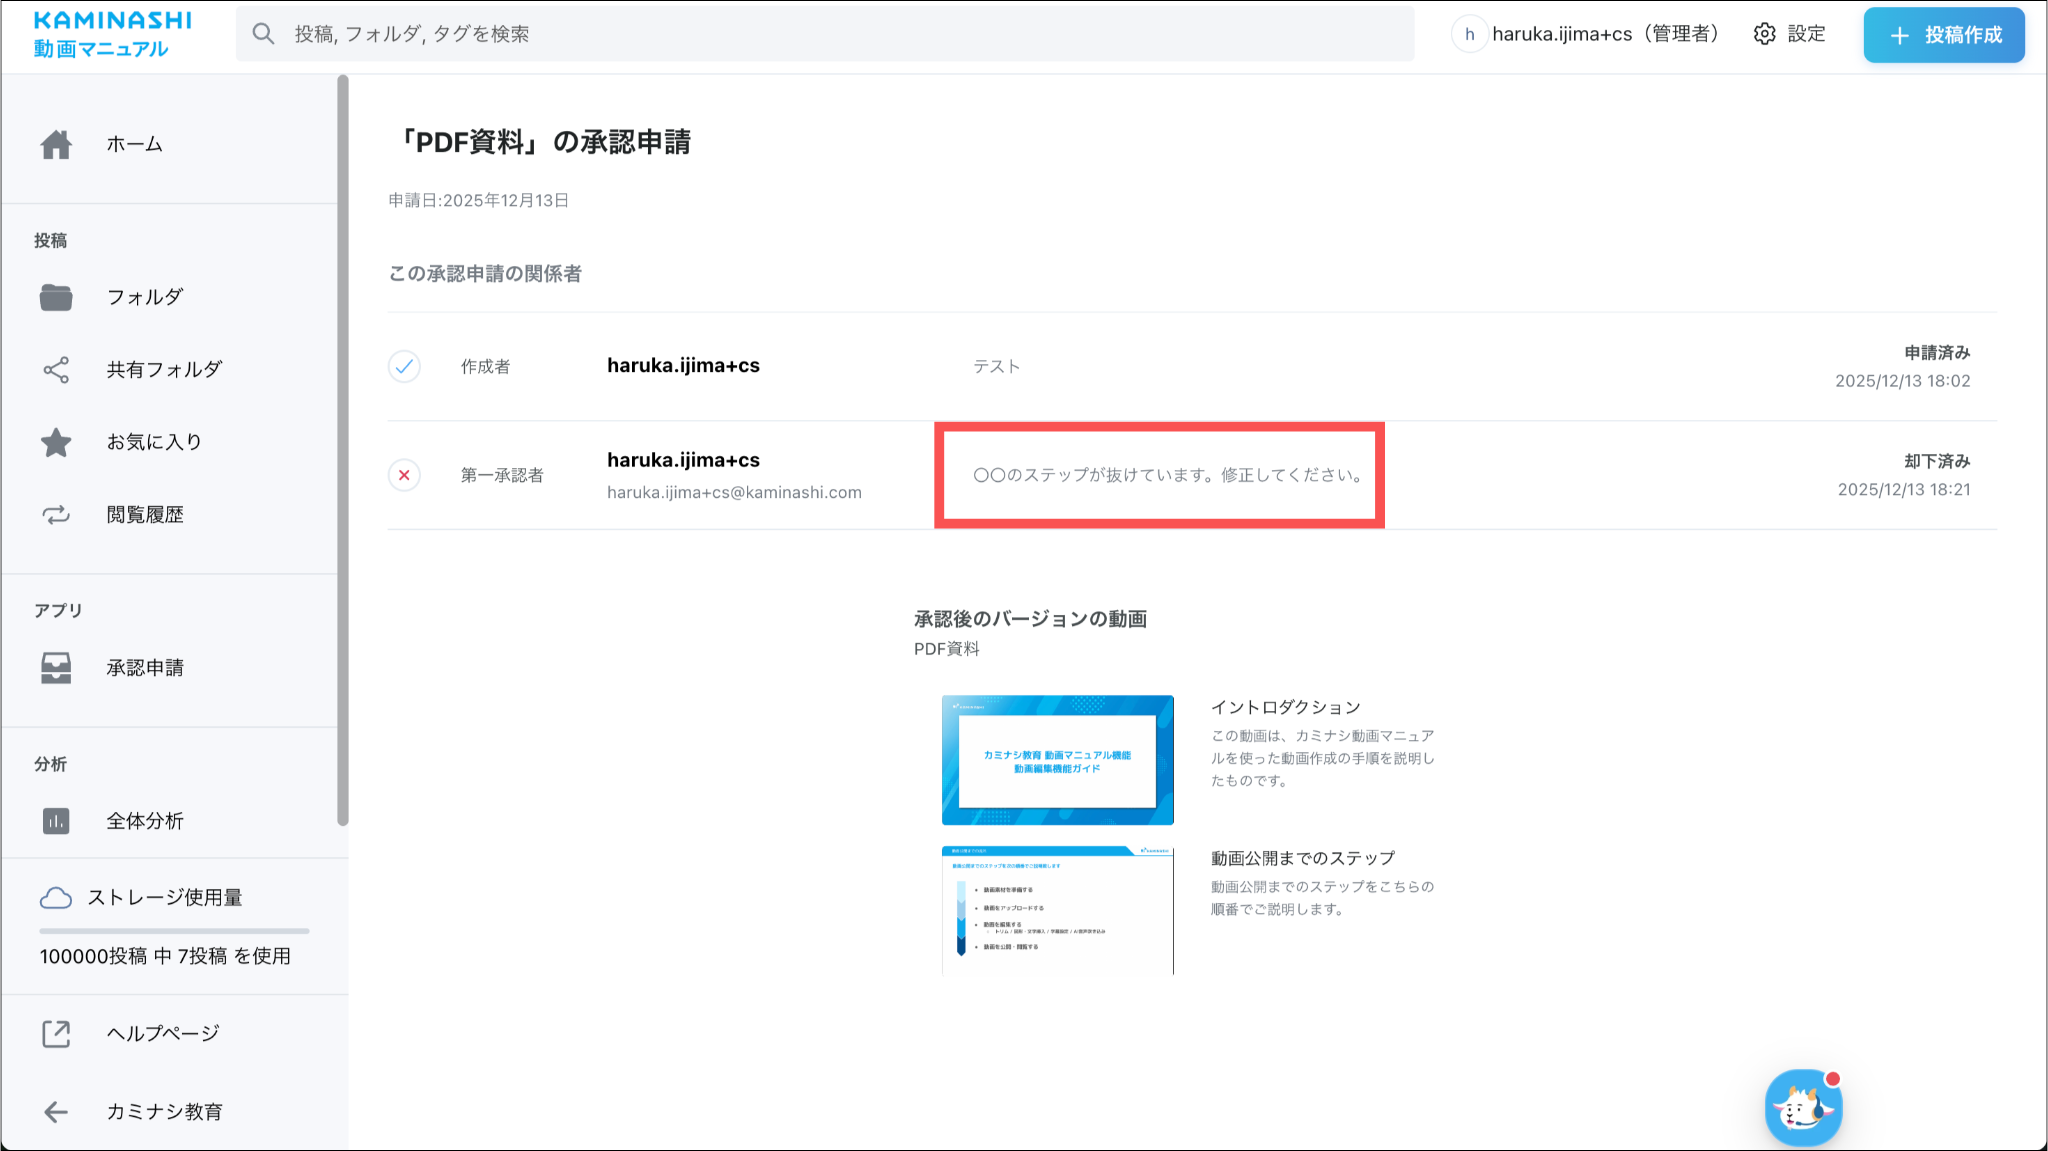
Task: Click the Home house icon
Action: click(x=56, y=145)
